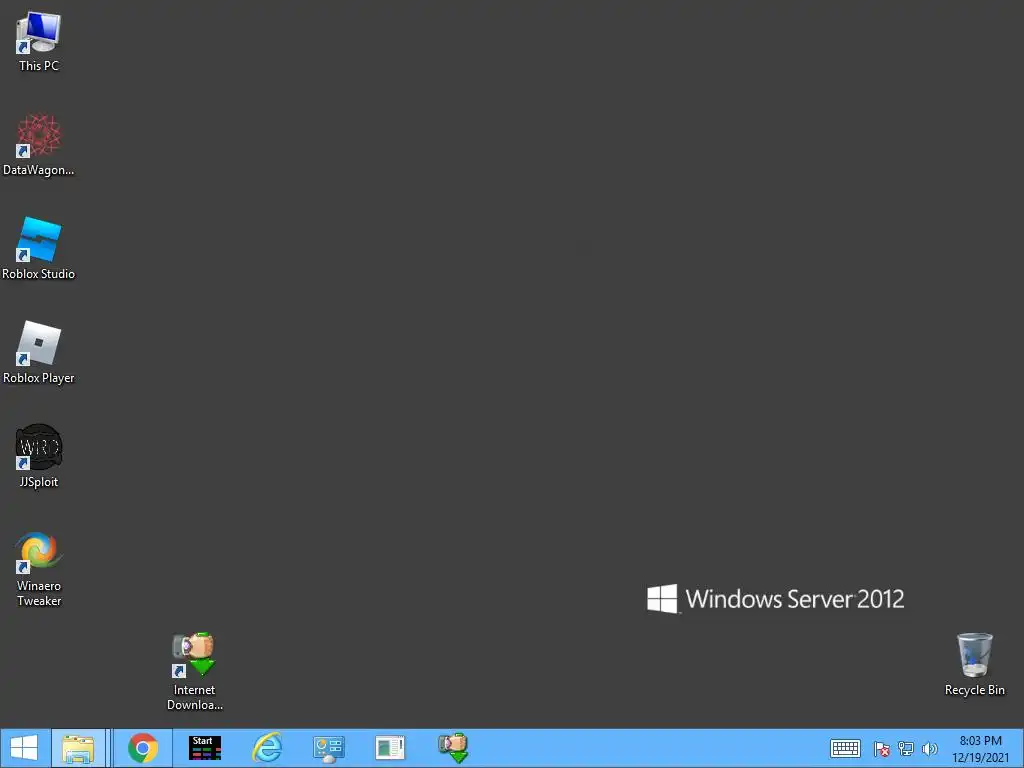The width and height of the screenshot is (1024, 768).
Task: Select the Internet Download Manager desktop shortcut
Action: point(194,671)
